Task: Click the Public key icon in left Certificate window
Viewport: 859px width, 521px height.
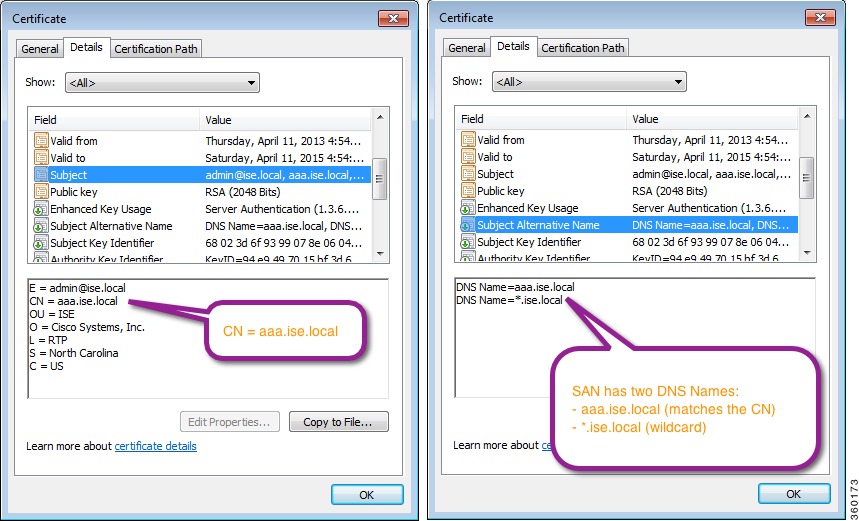Action: pos(41,192)
